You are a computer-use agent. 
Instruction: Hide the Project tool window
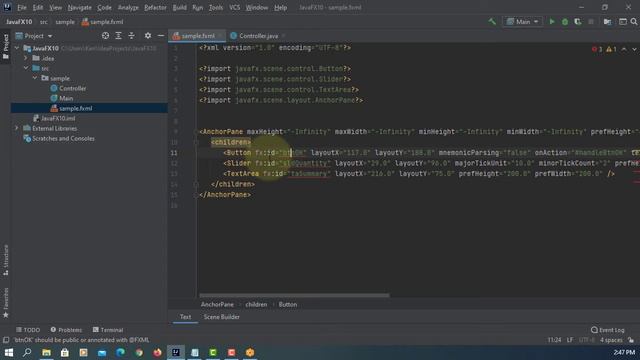click(161, 36)
